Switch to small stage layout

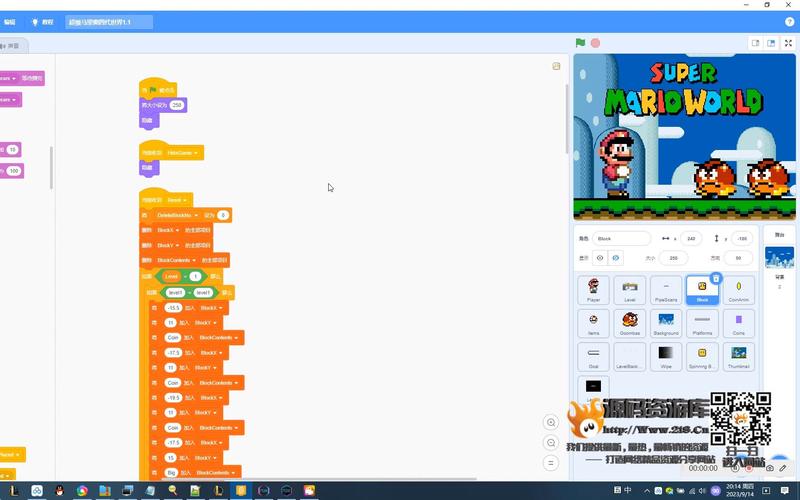756,43
